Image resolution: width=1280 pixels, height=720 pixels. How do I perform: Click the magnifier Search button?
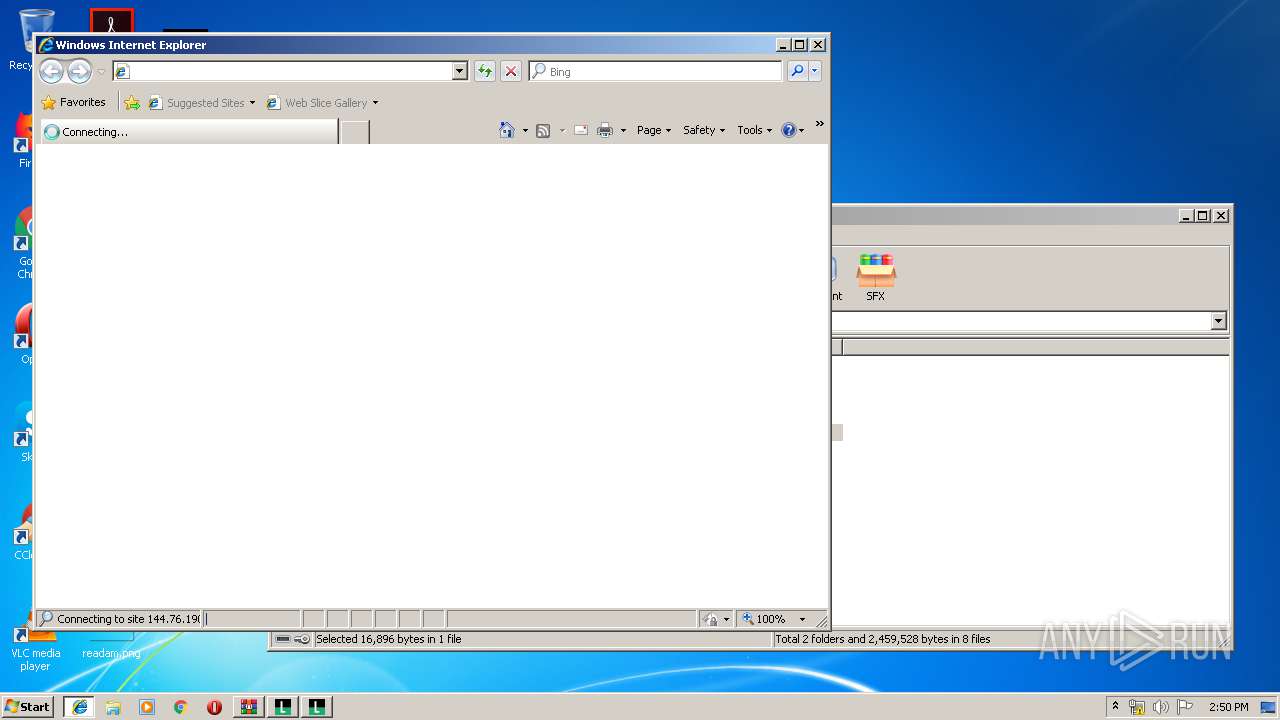coord(797,71)
